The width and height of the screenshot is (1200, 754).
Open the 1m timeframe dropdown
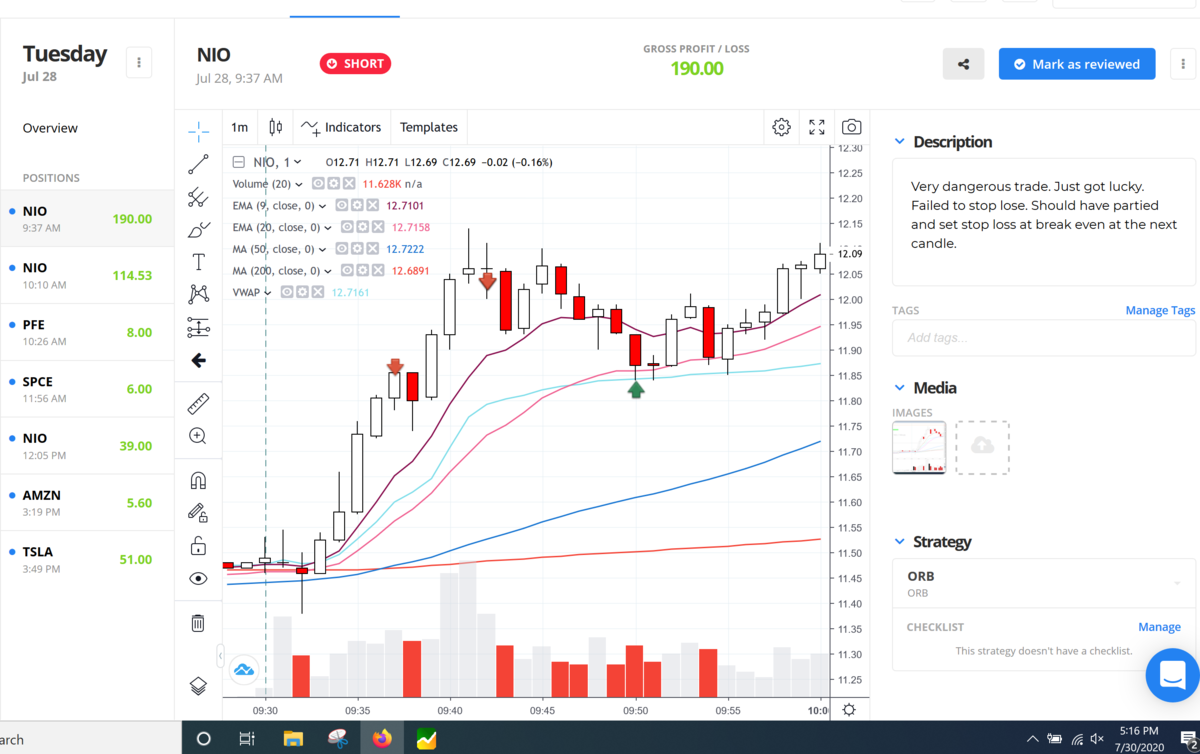pos(239,127)
